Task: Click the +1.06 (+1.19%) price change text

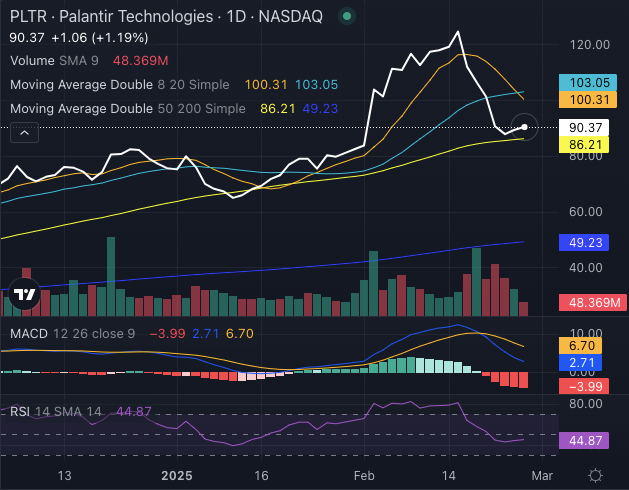Action: tap(100, 38)
